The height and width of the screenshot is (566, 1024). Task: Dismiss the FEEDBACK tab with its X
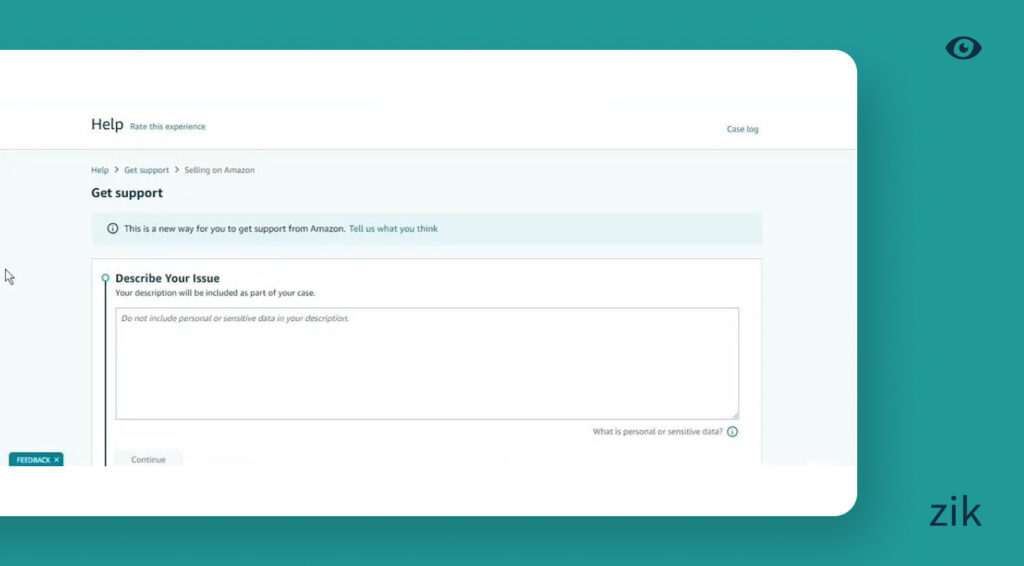[x=57, y=460]
